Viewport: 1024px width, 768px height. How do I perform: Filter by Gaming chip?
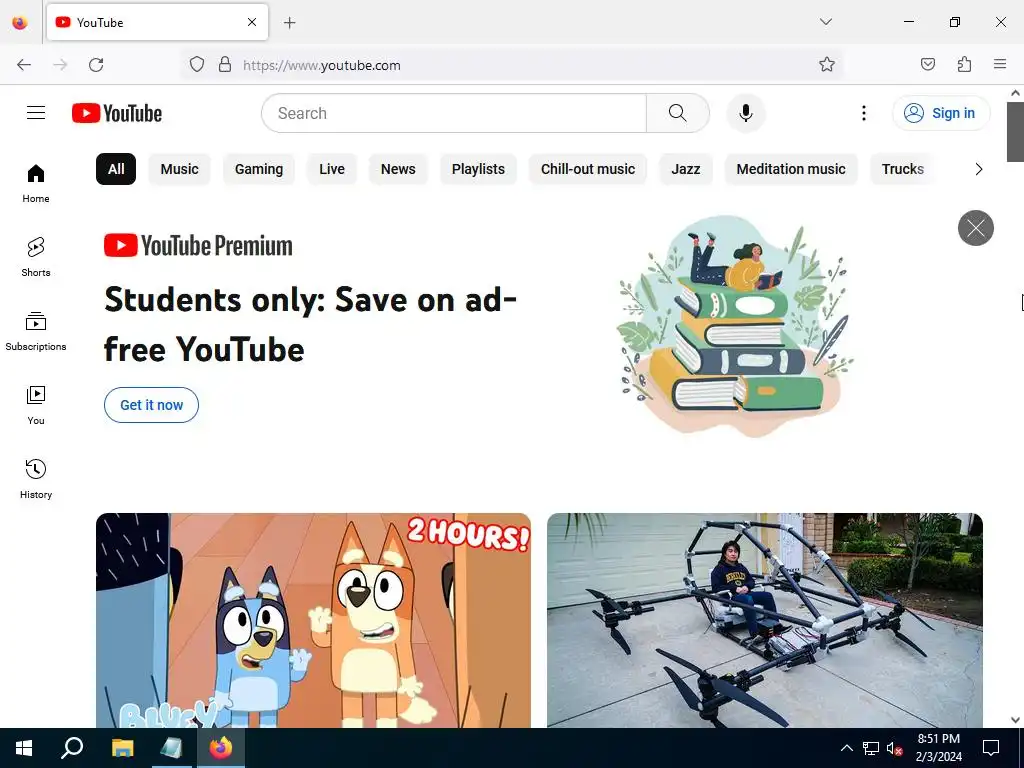coord(259,169)
